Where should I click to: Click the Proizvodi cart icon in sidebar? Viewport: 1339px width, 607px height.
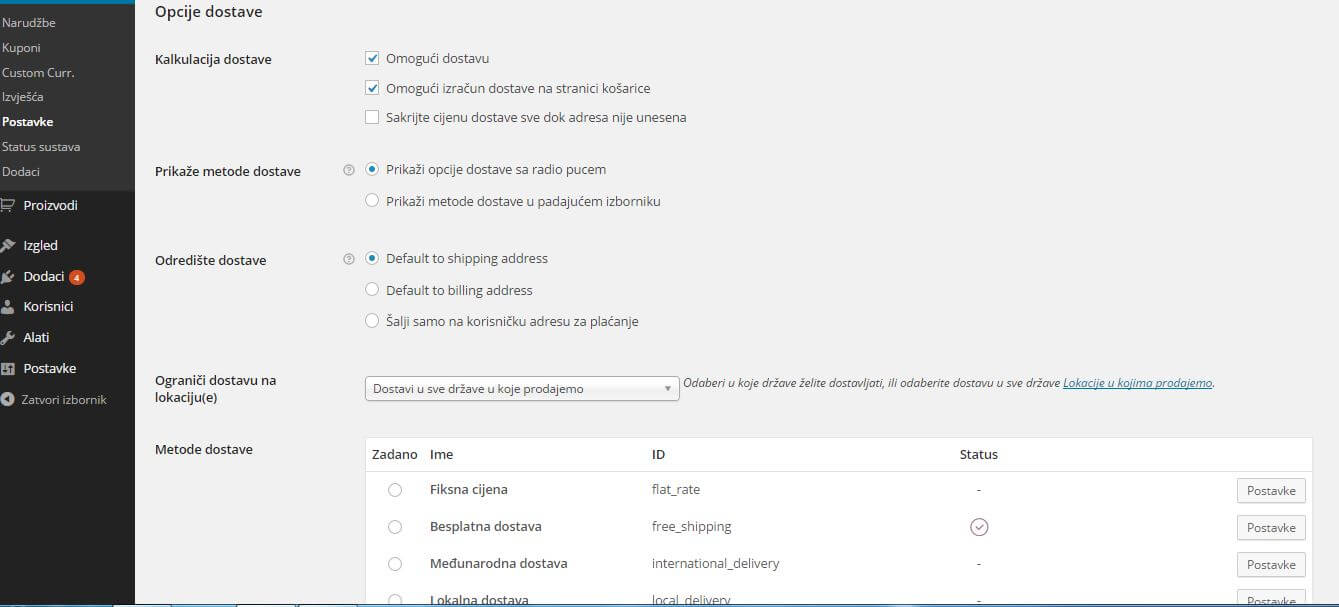(x=8, y=206)
